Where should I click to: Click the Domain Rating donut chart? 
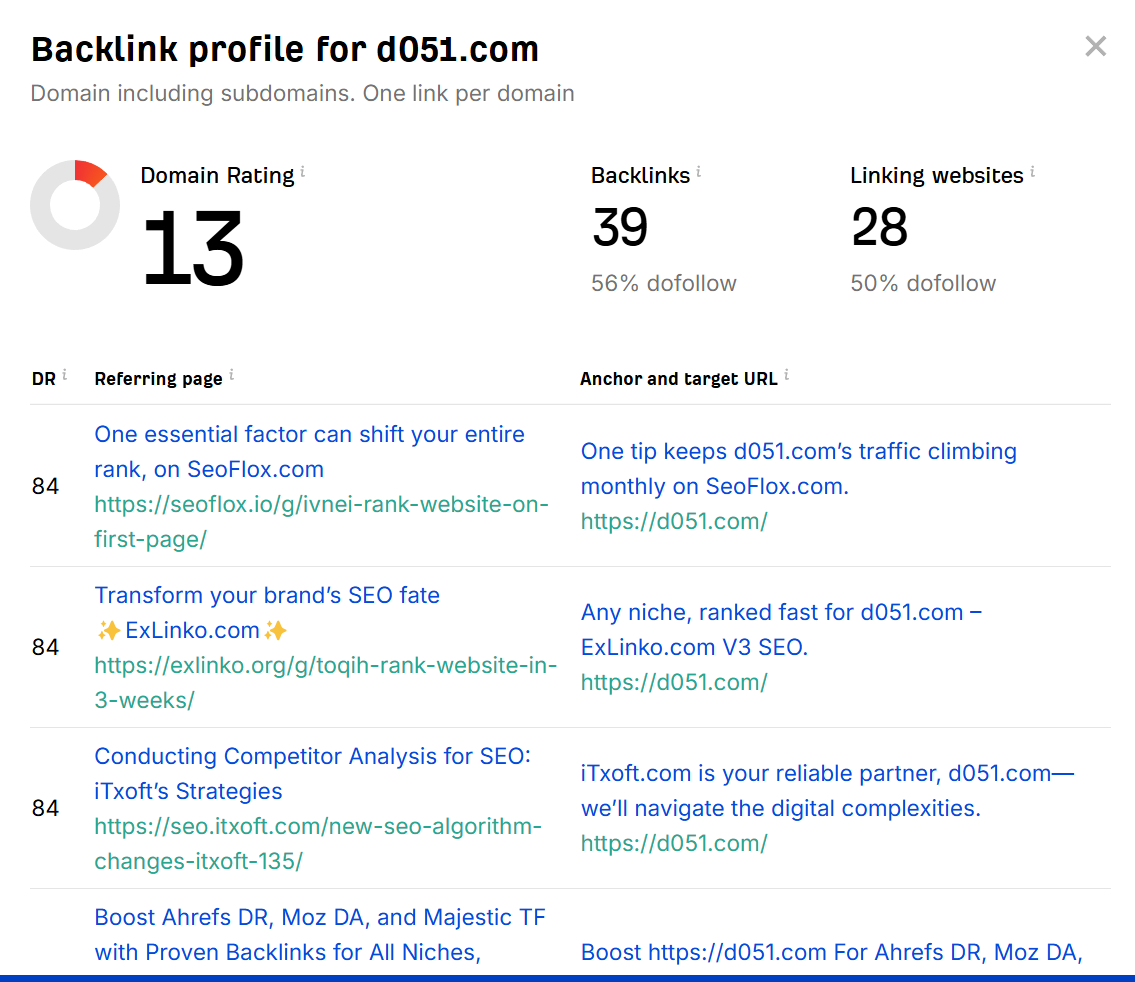pos(75,205)
